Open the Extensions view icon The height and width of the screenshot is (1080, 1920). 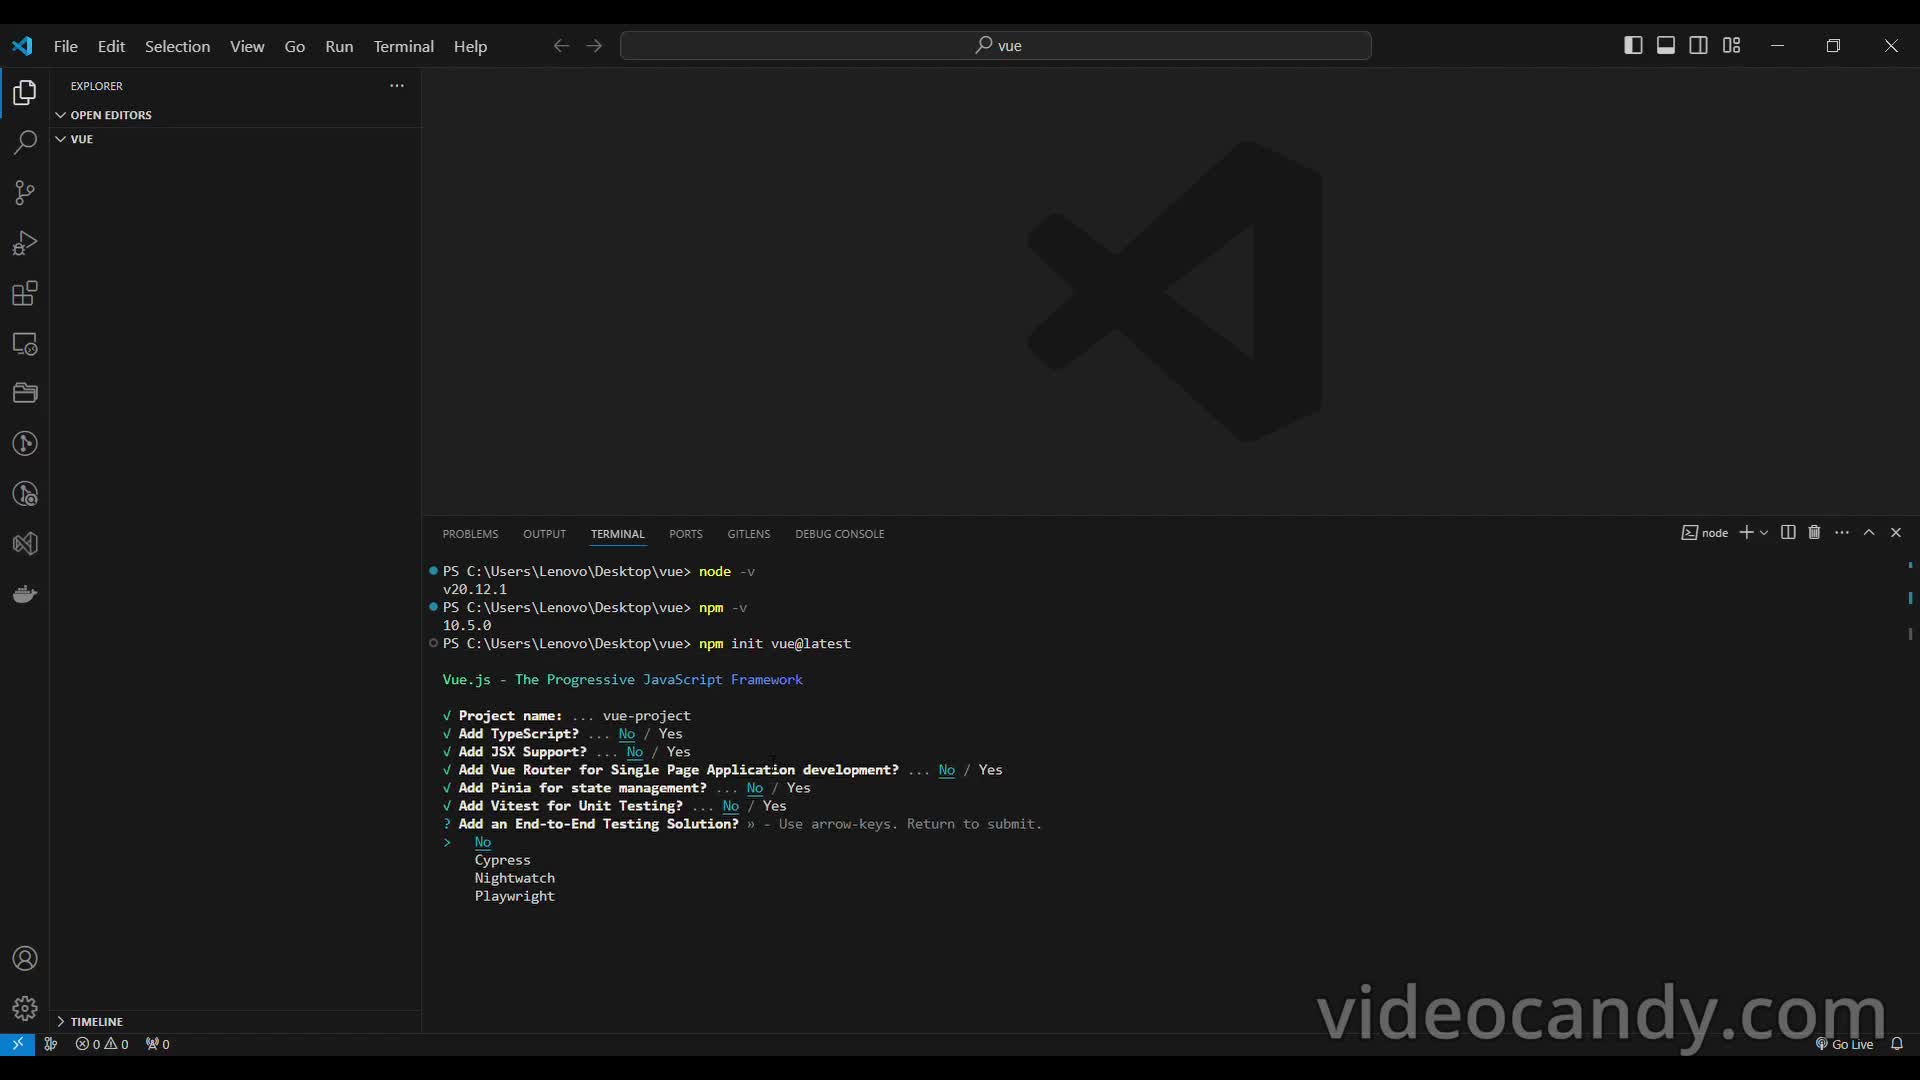coord(25,293)
